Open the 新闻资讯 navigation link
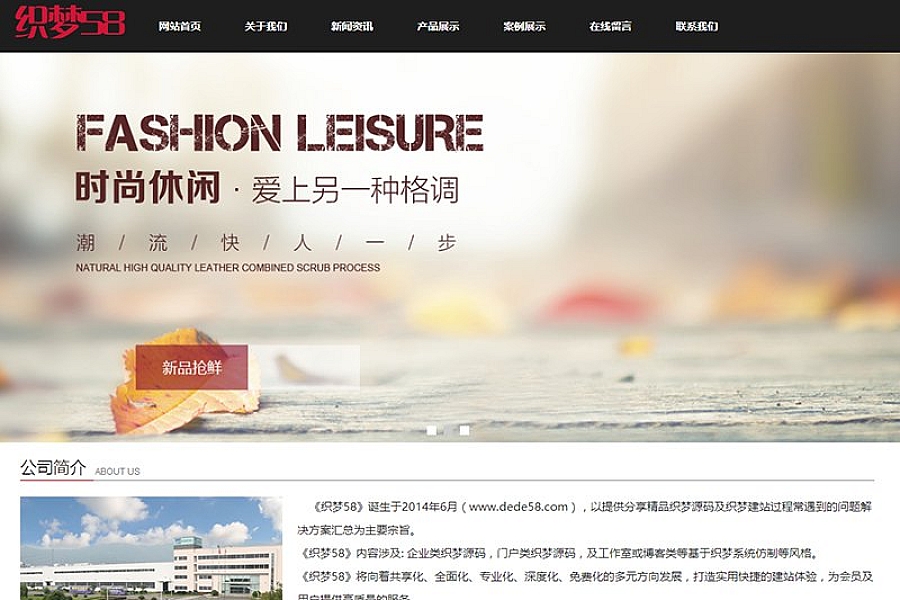The image size is (900, 600). tap(352, 26)
